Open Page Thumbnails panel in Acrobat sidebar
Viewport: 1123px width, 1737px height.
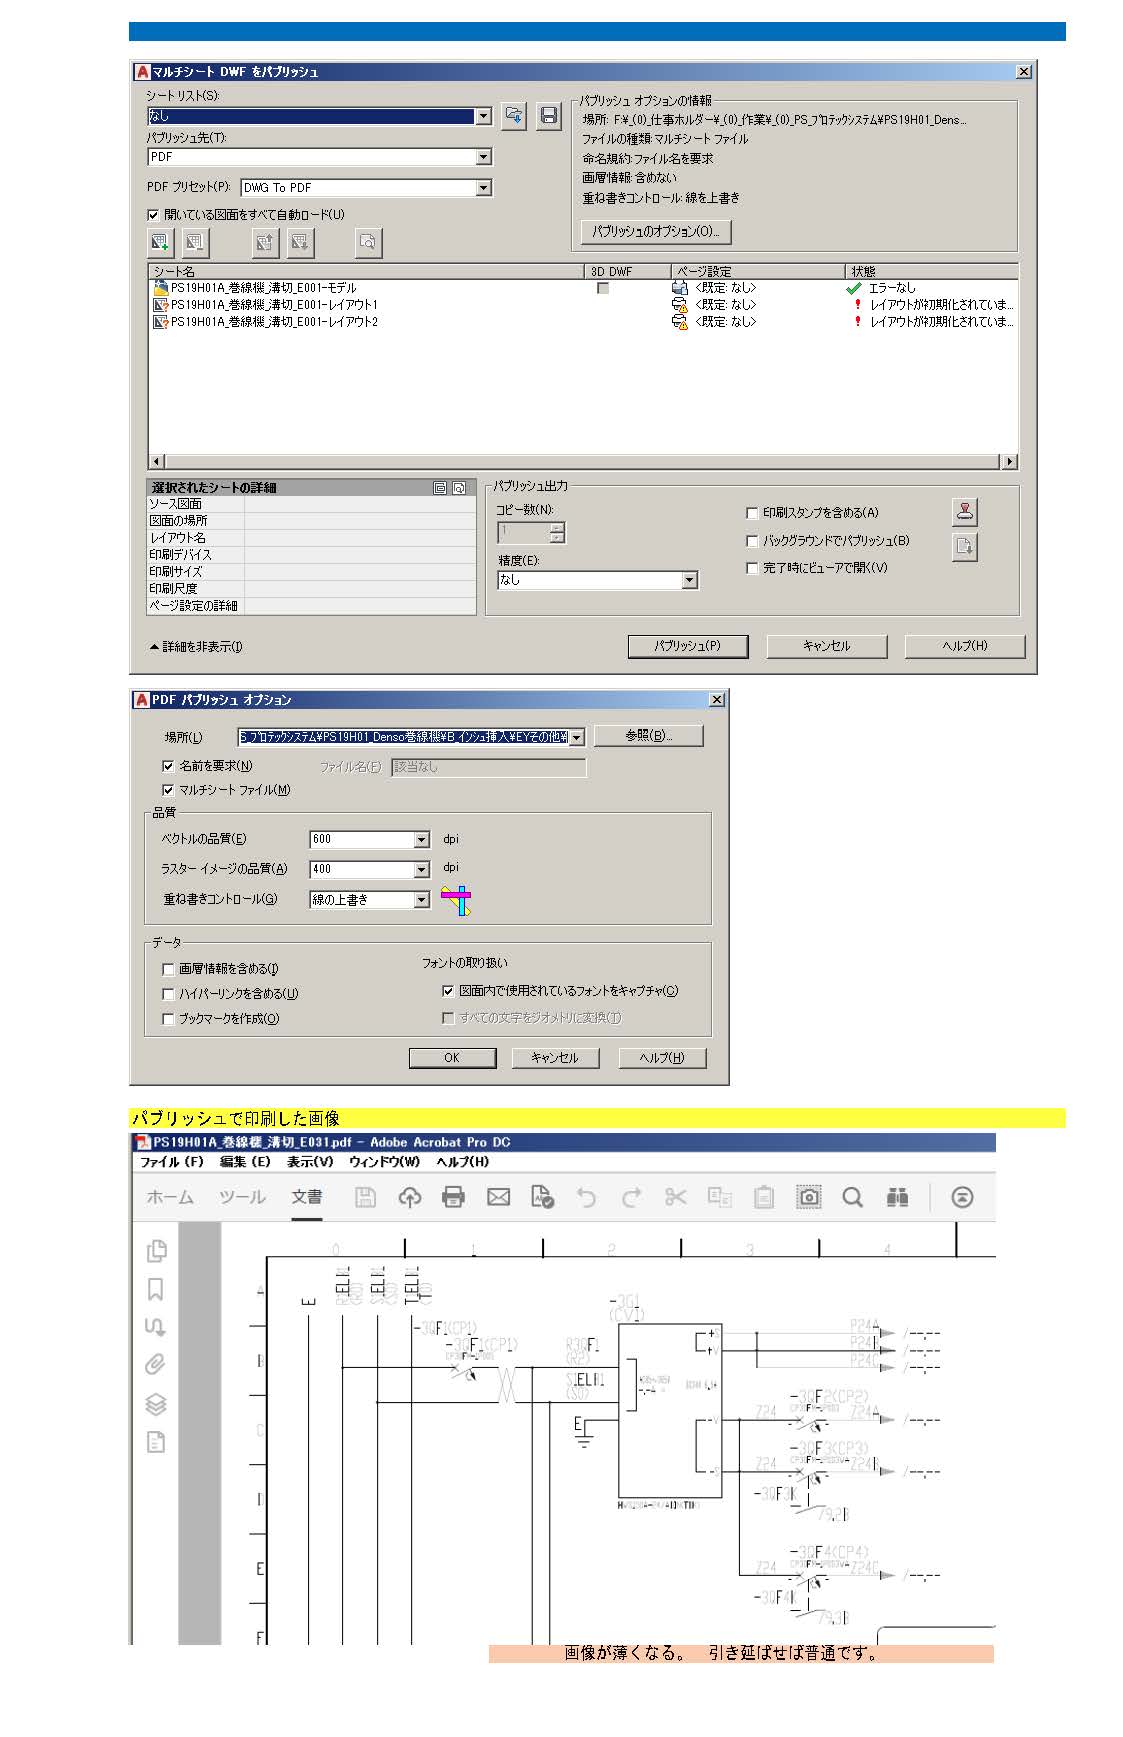pyautogui.click(x=156, y=1251)
